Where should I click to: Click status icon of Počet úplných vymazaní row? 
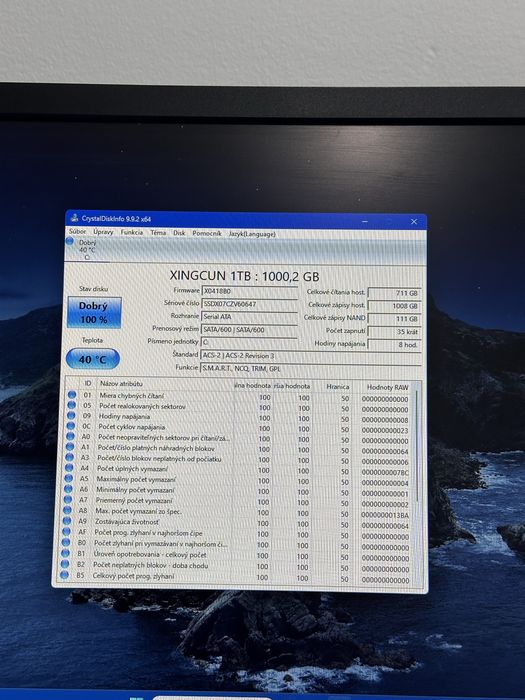click(x=69, y=467)
